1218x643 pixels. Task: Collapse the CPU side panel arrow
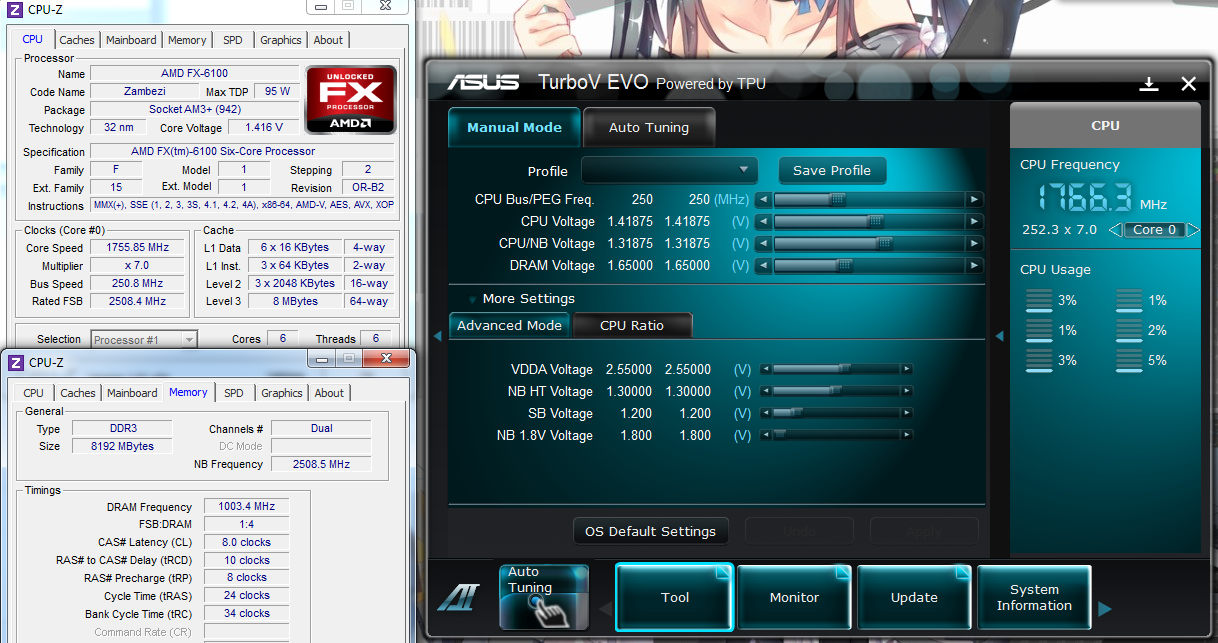(x=999, y=337)
